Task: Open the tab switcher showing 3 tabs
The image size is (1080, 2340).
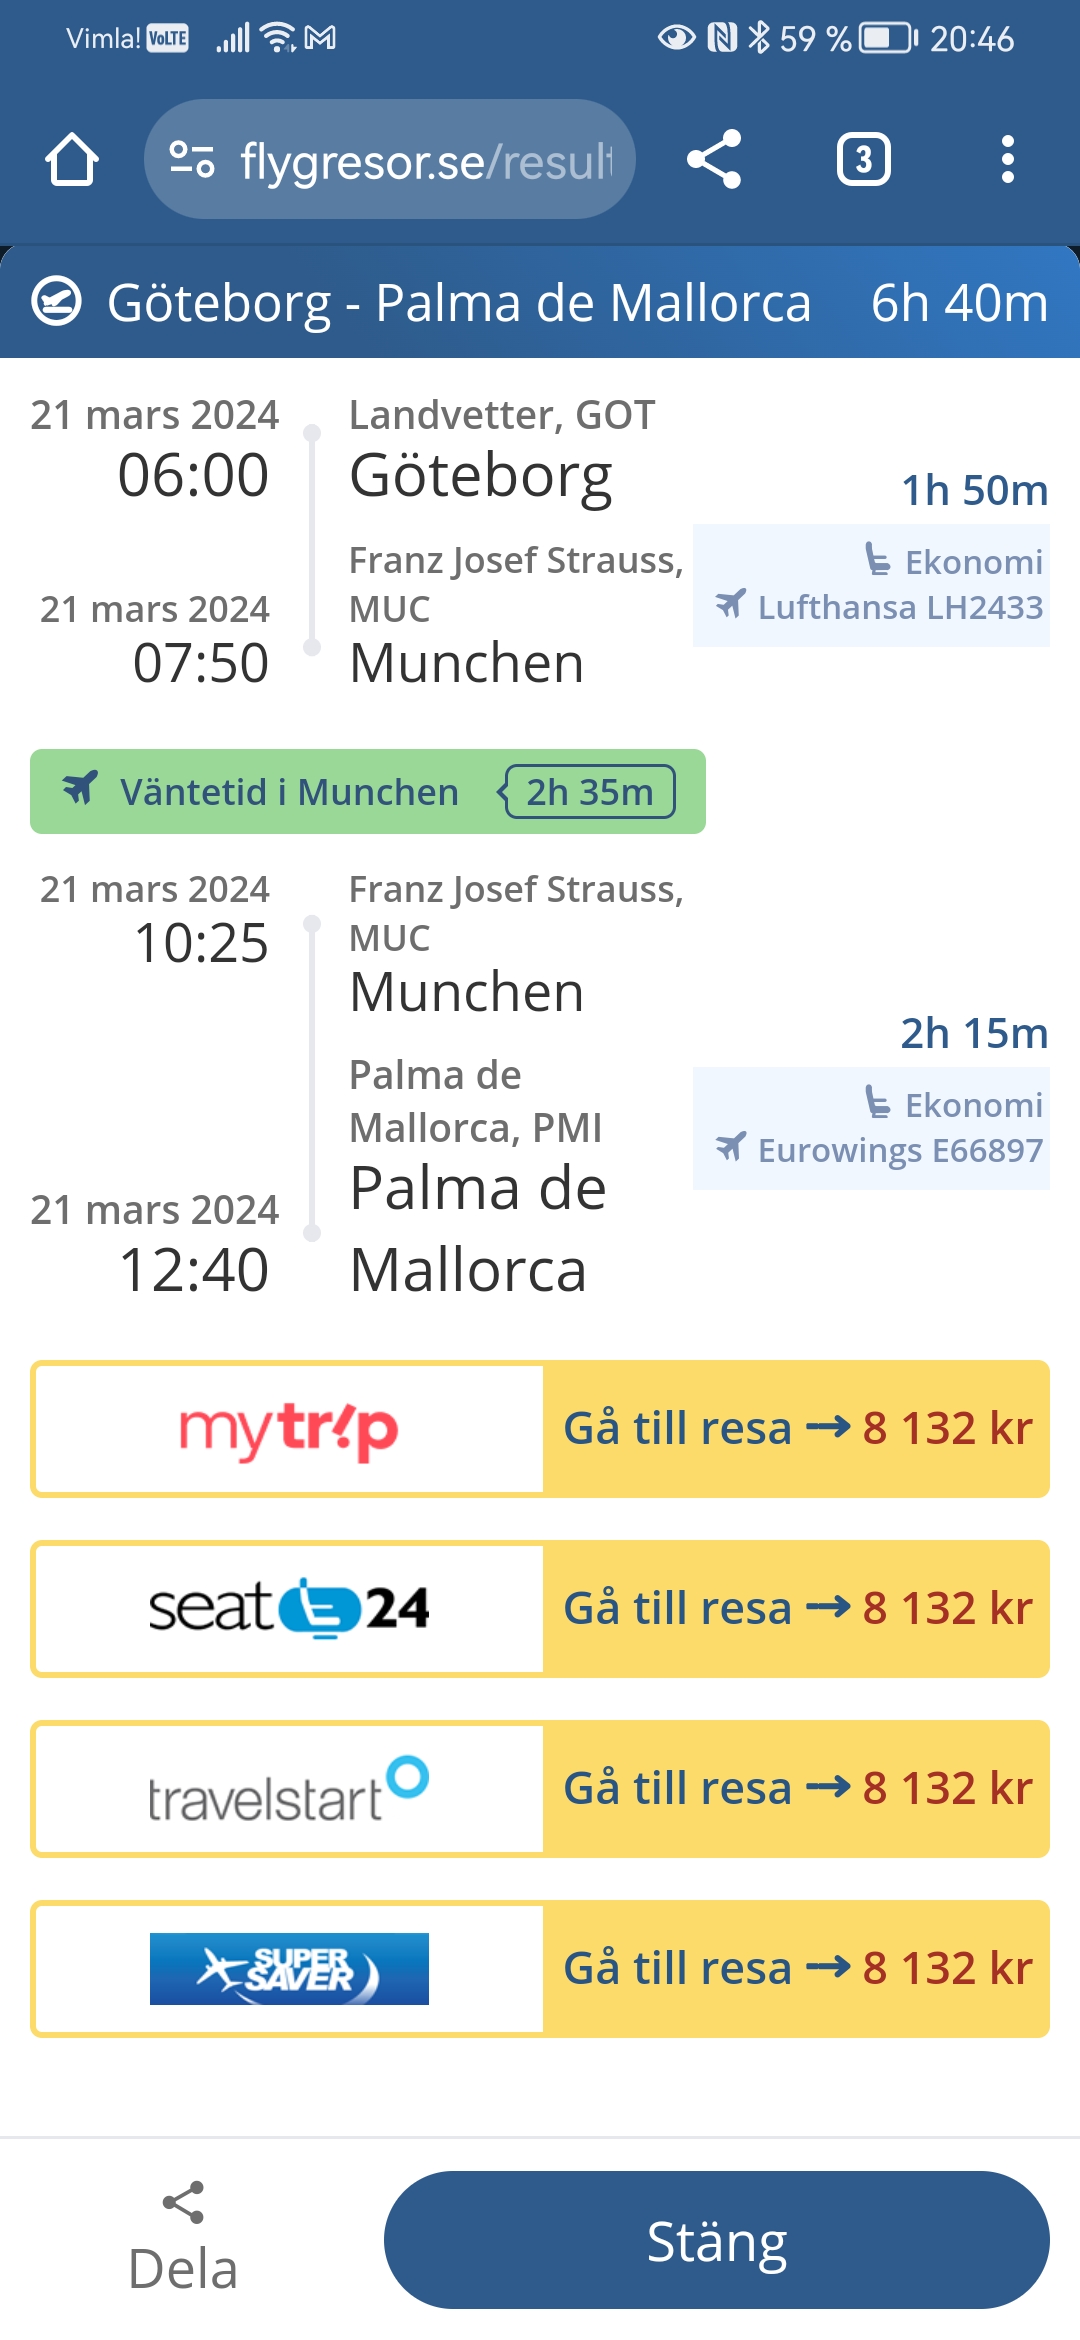Action: (863, 160)
